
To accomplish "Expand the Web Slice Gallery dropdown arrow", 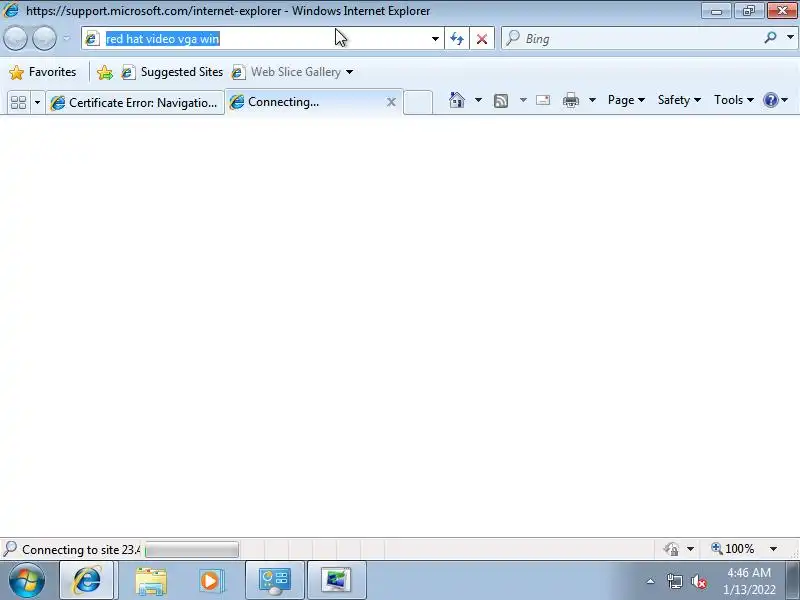I will [x=349, y=72].
